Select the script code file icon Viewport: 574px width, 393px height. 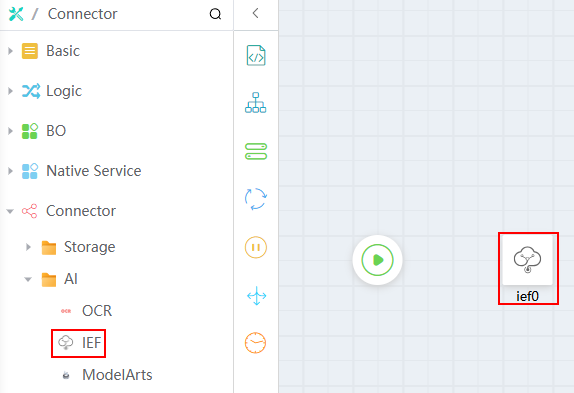[256, 55]
